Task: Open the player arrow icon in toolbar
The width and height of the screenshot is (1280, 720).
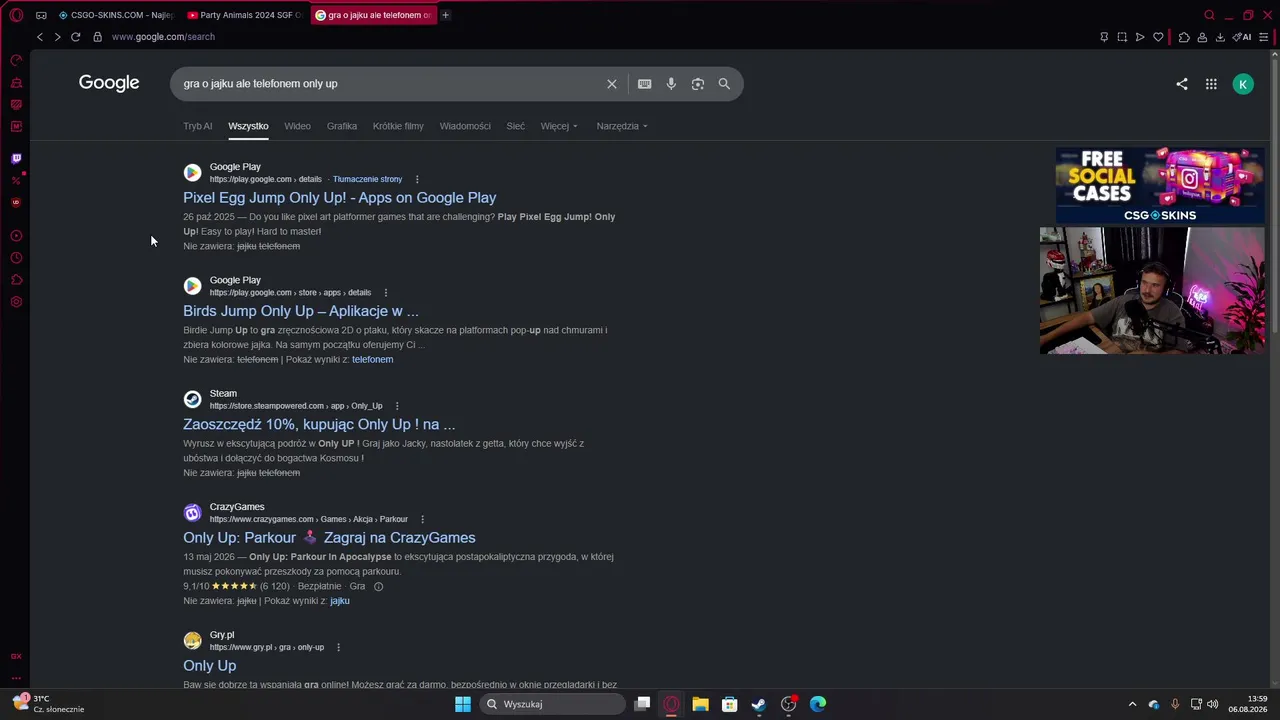Action: point(1140,37)
